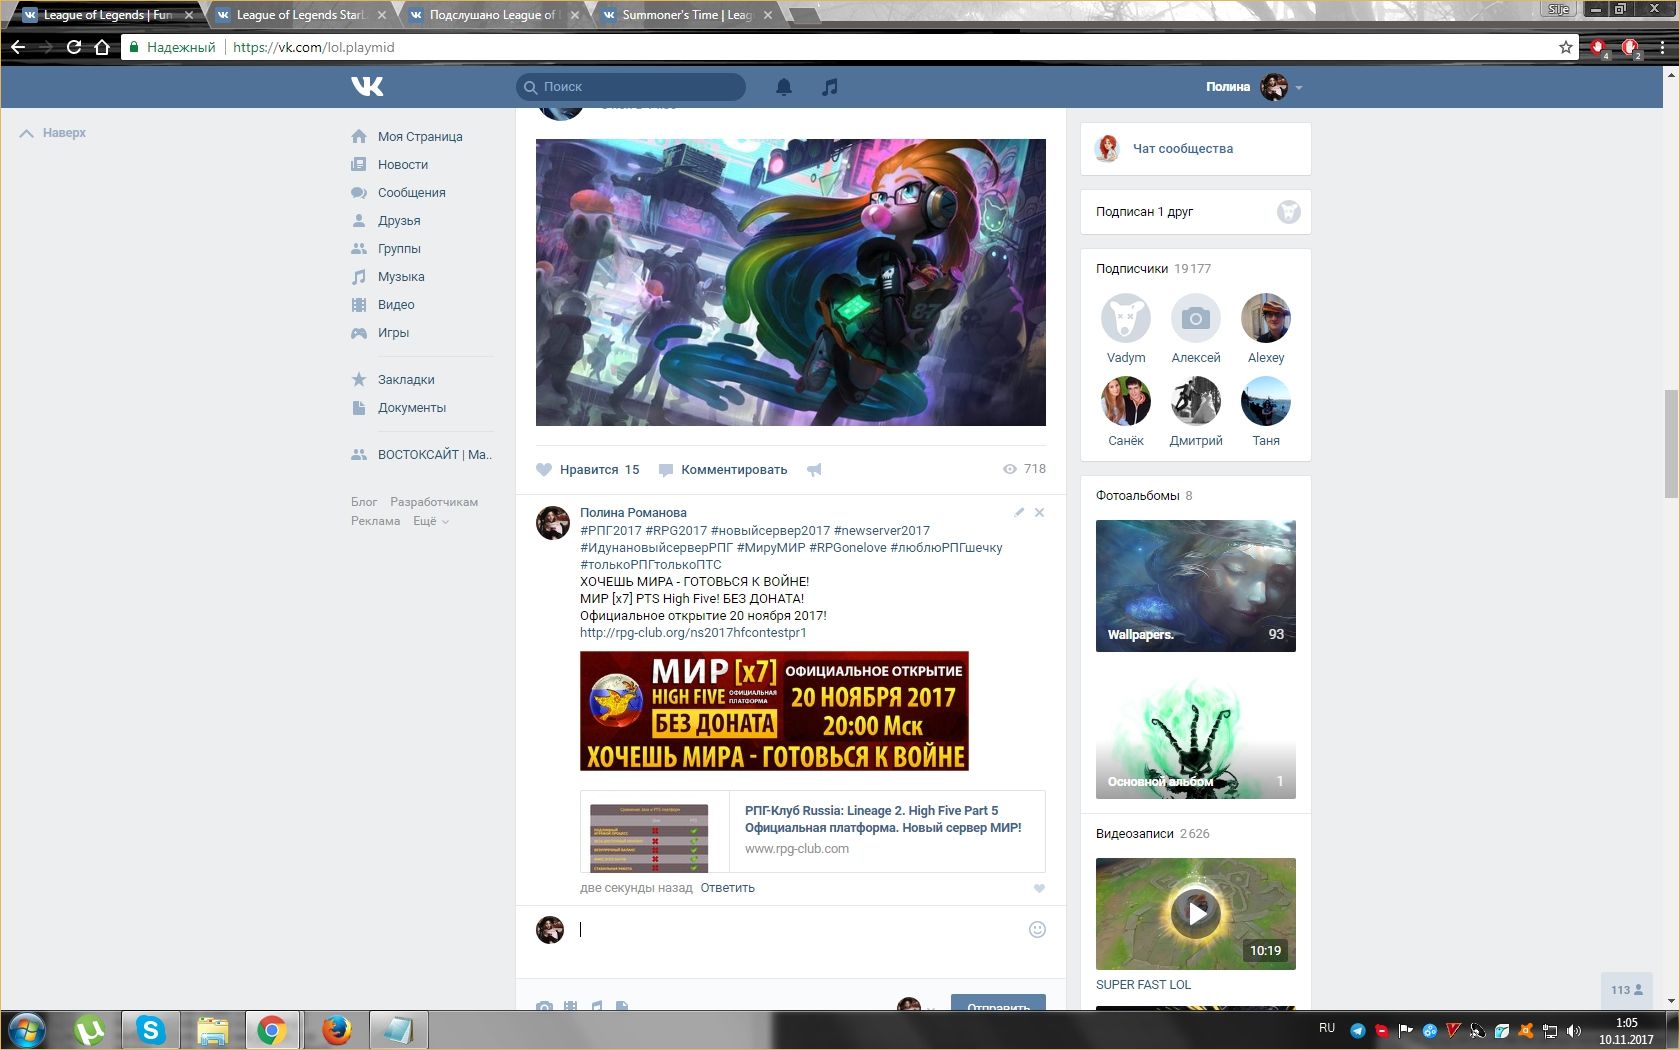
Task: Open the emoji smiley picker
Action: click(1037, 930)
